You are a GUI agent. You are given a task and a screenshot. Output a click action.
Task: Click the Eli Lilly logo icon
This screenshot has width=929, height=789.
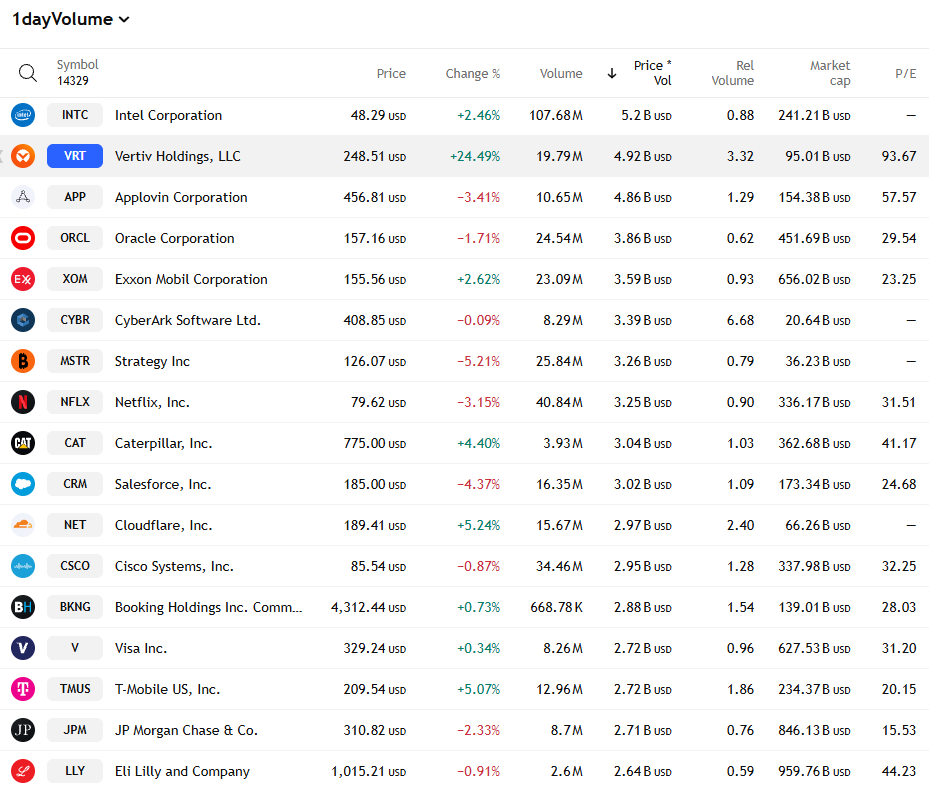pyautogui.click(x=23, y=771)
